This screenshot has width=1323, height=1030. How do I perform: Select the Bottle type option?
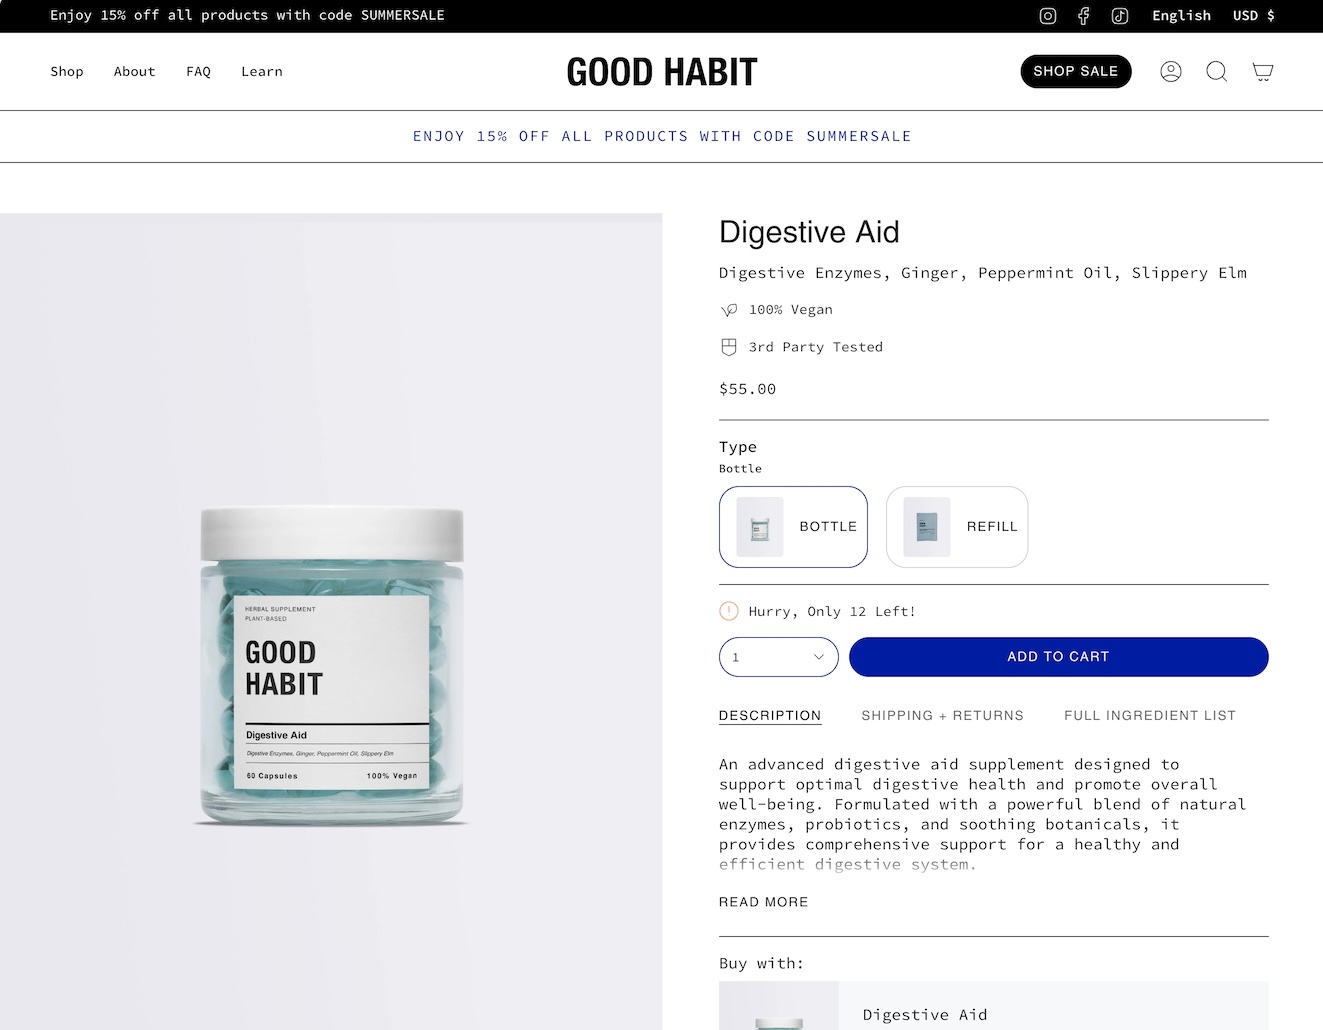tap(793, 527)
